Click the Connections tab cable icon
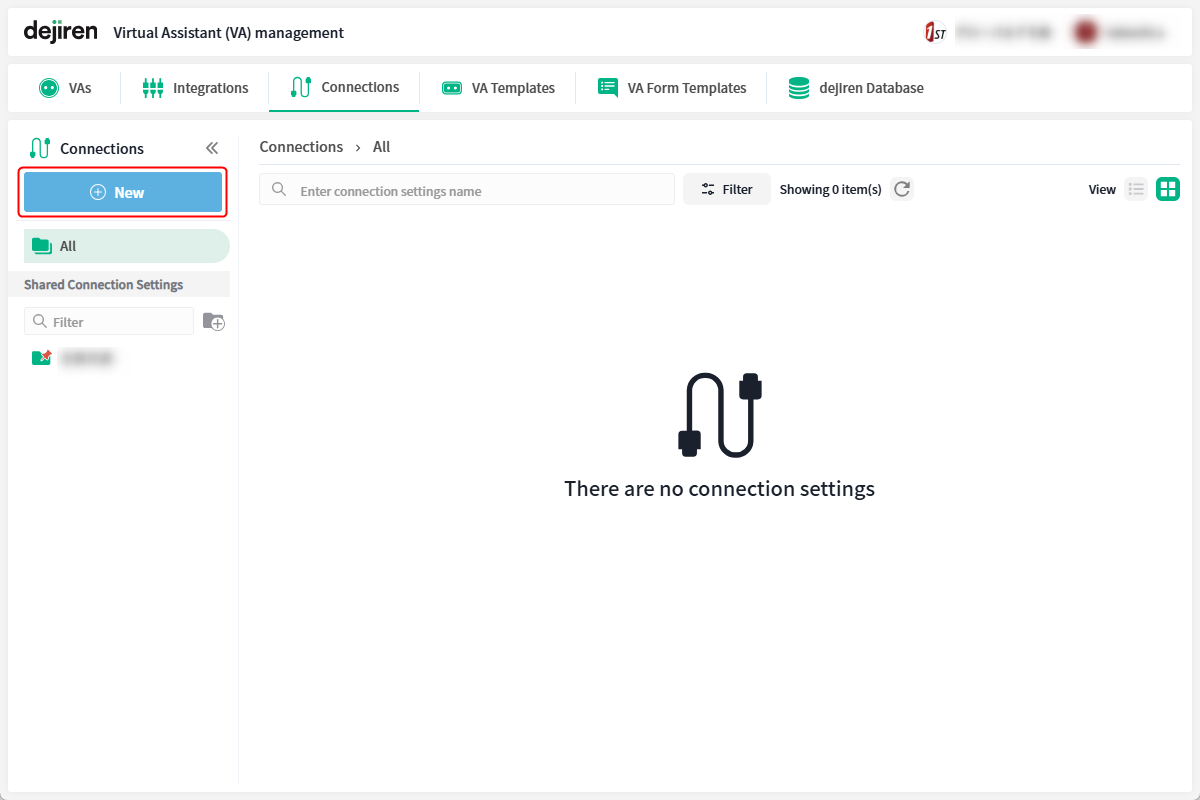Screen dimensions: 1200x800 [301, 87]
